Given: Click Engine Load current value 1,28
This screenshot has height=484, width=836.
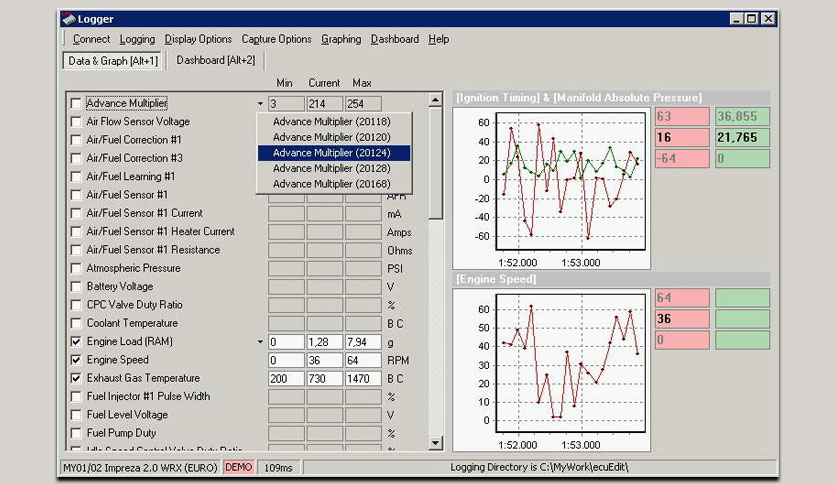Looking at the screenshot, I should 325,342.
